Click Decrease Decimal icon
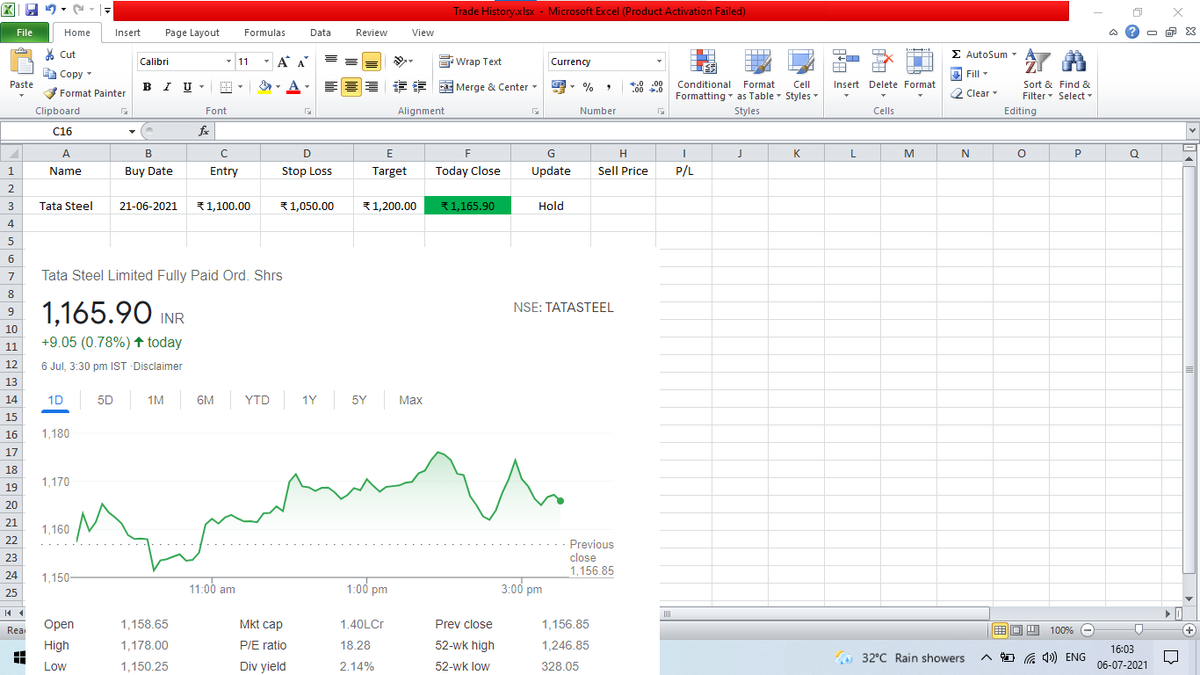The image size is (1200, 675). [655, 87]
